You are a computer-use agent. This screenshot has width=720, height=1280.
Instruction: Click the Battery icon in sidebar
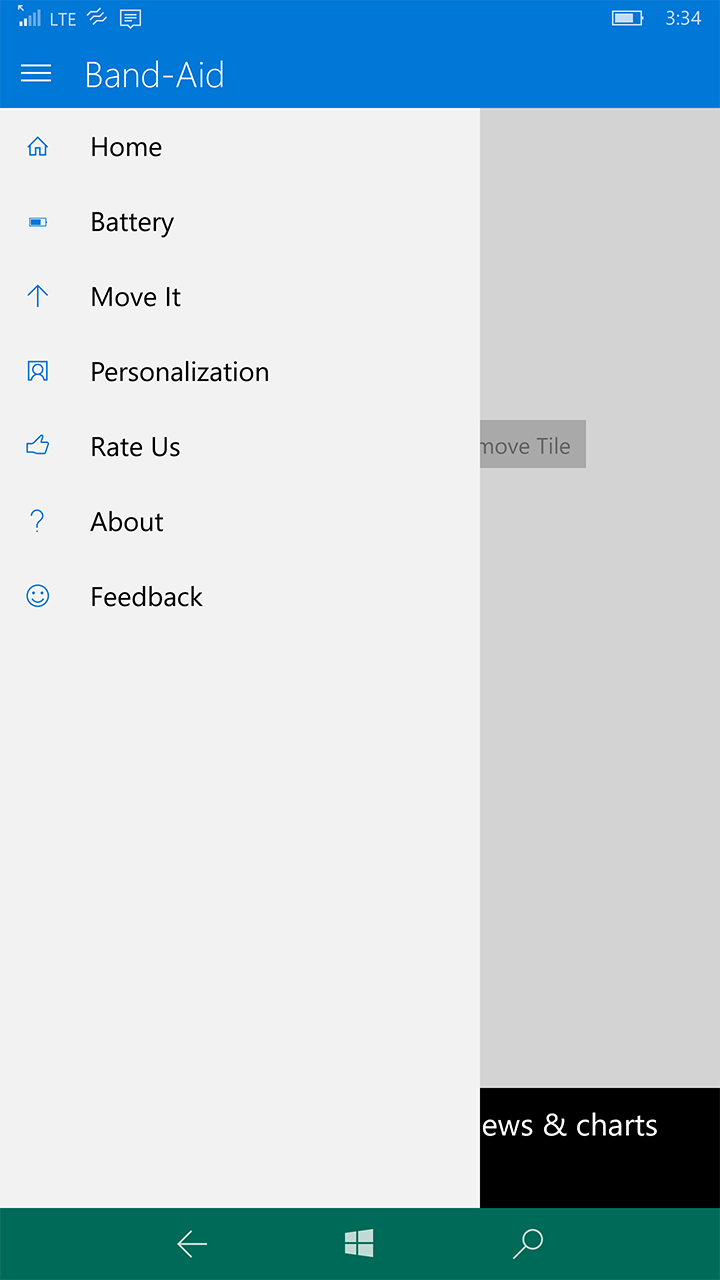[x=38, y=222]
